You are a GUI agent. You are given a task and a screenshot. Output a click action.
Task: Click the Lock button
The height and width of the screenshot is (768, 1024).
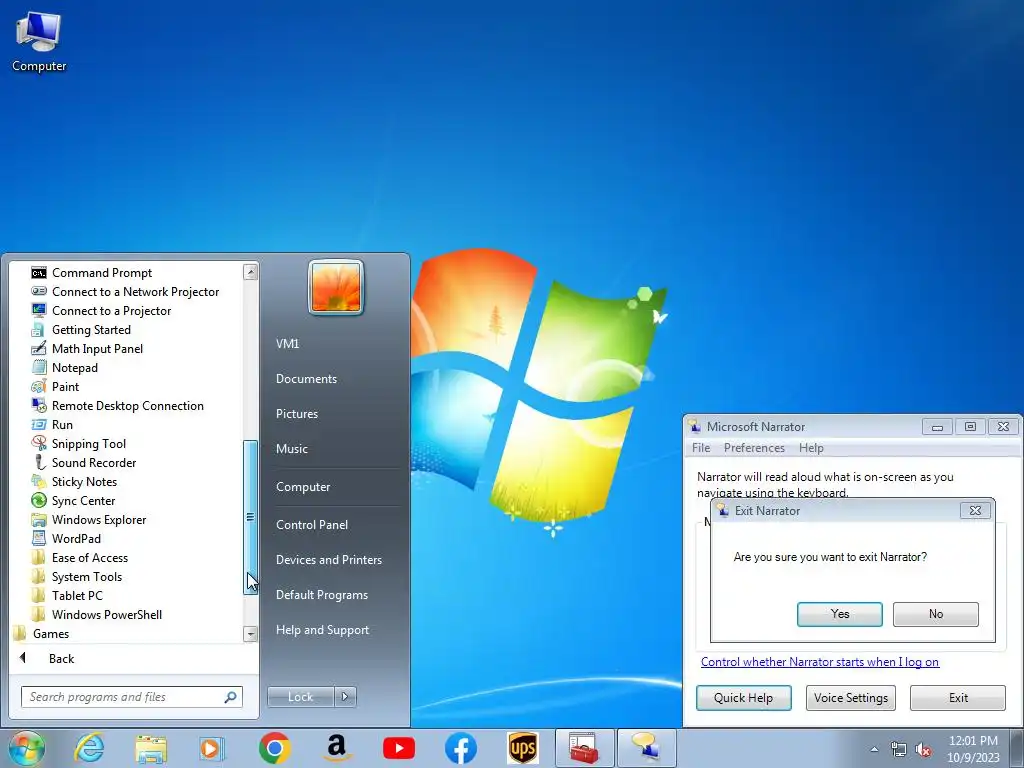point(300,697)
